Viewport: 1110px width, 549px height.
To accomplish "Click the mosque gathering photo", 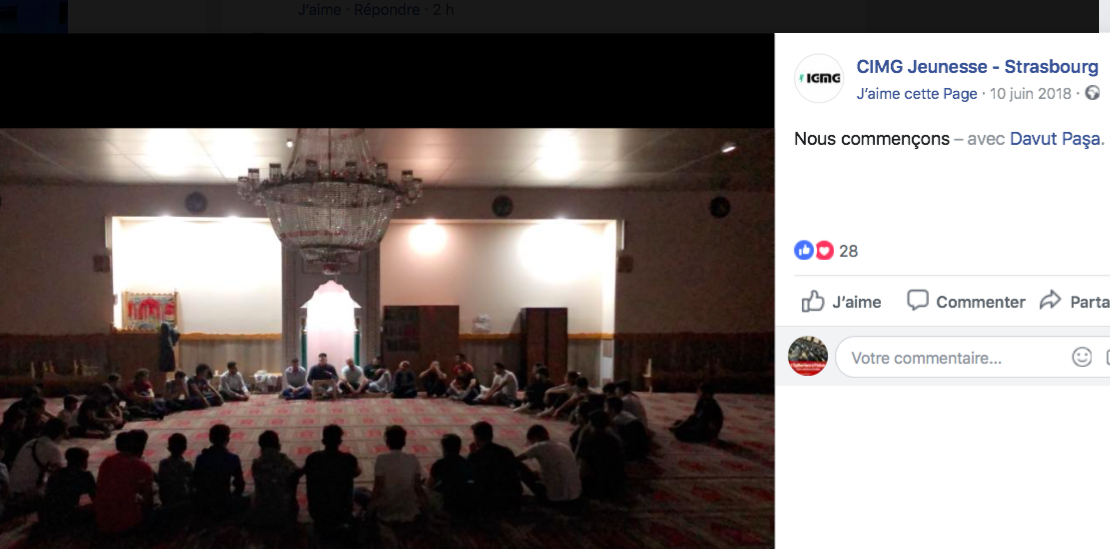I will [x=387, y=338].
